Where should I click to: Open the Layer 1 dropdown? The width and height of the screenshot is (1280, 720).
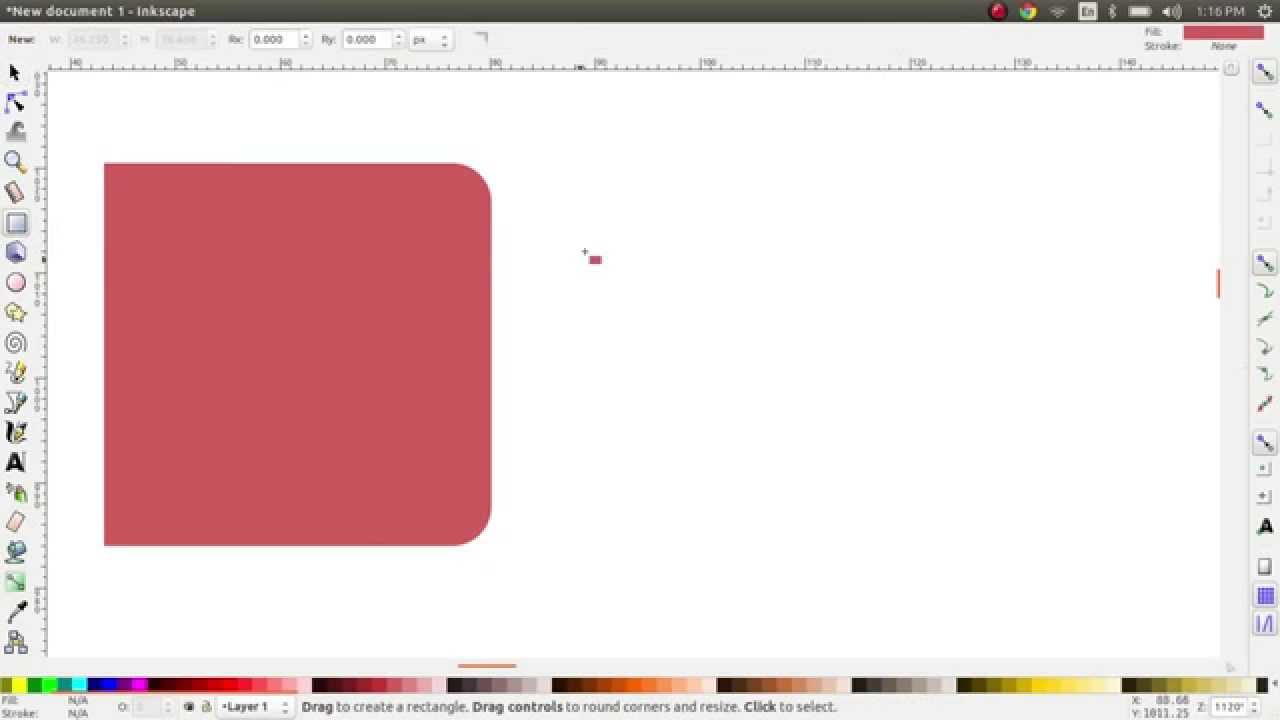tap(256, 707)
